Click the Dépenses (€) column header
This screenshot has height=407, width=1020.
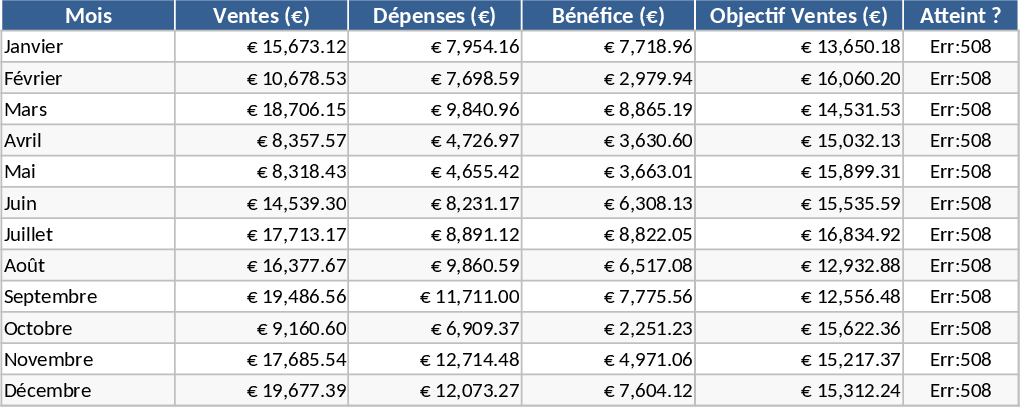click(435, 16)
